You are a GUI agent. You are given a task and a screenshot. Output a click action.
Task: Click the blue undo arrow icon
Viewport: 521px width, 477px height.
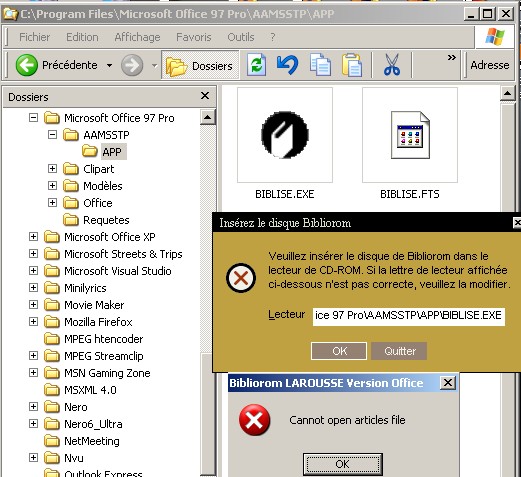pos(287,65)
